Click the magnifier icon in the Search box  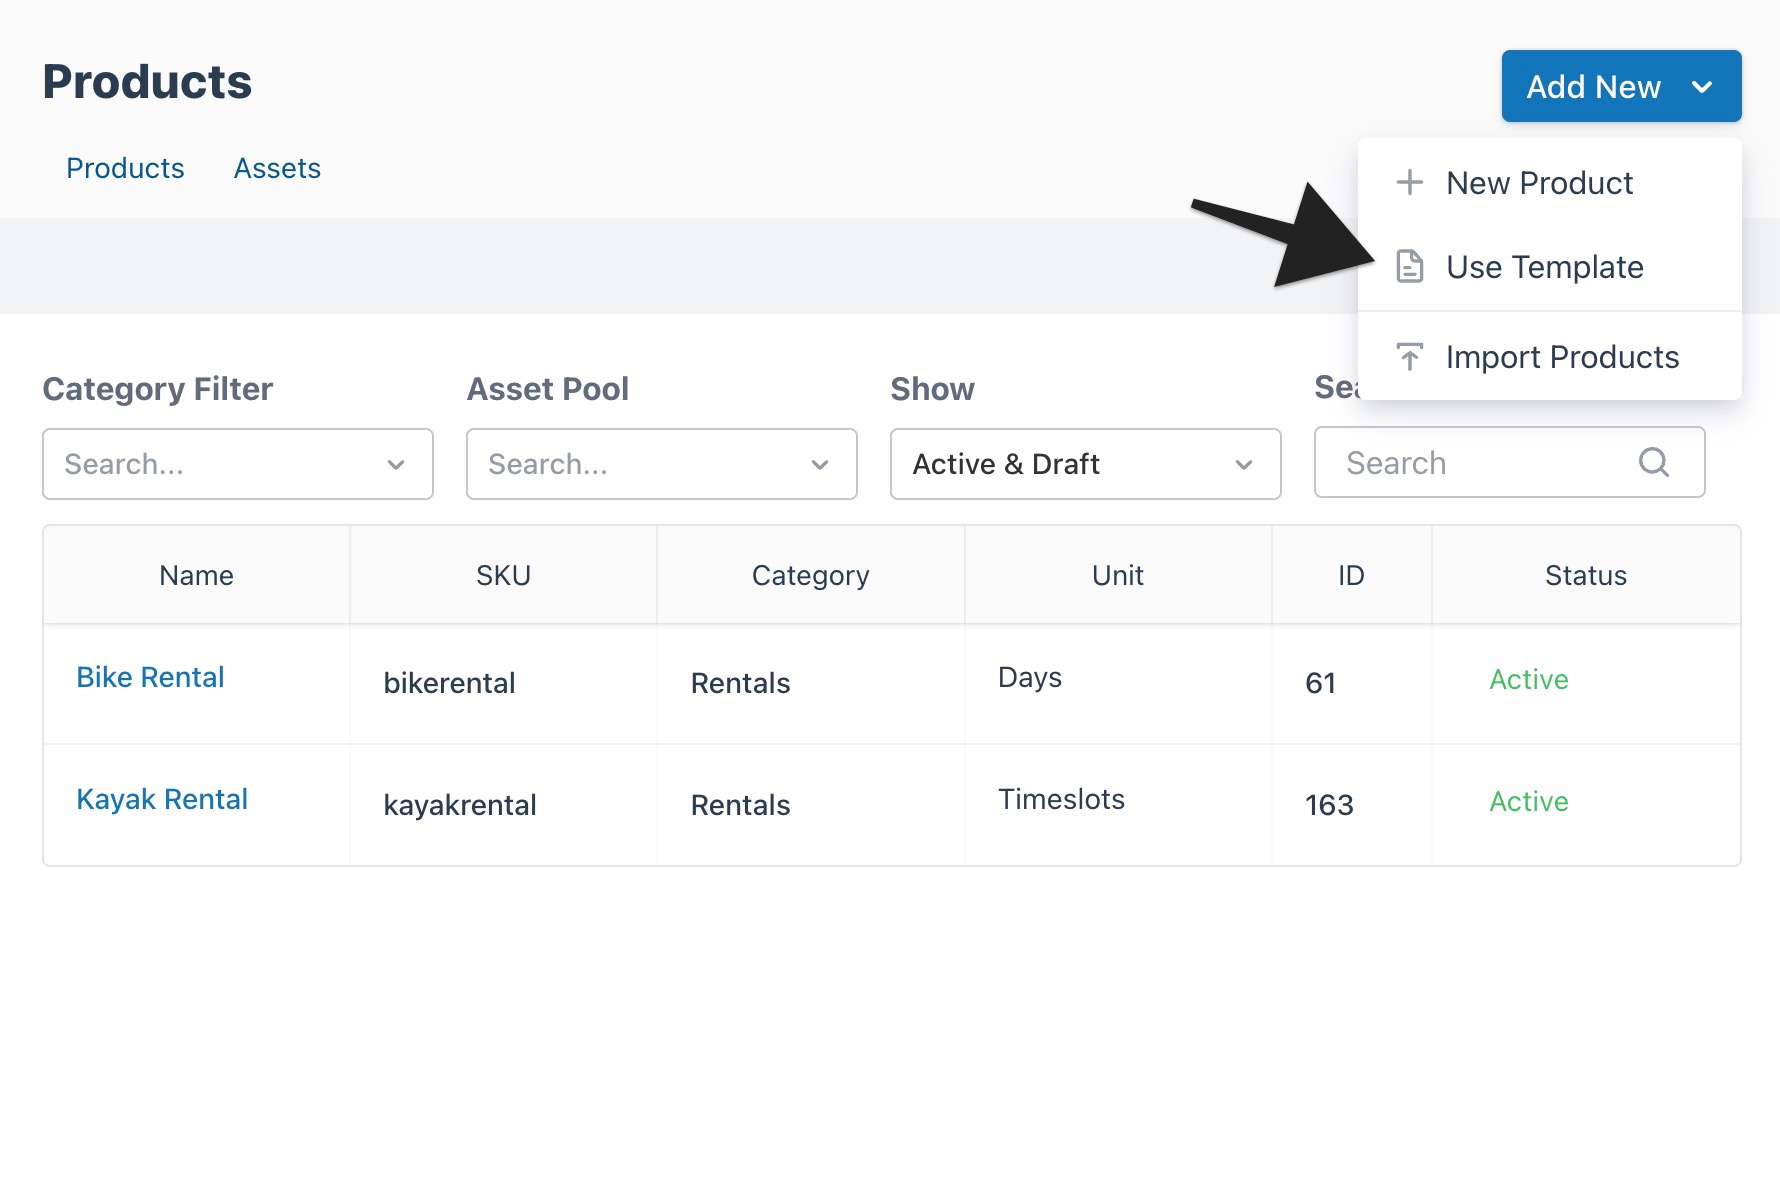click(x=1653, y=462)
